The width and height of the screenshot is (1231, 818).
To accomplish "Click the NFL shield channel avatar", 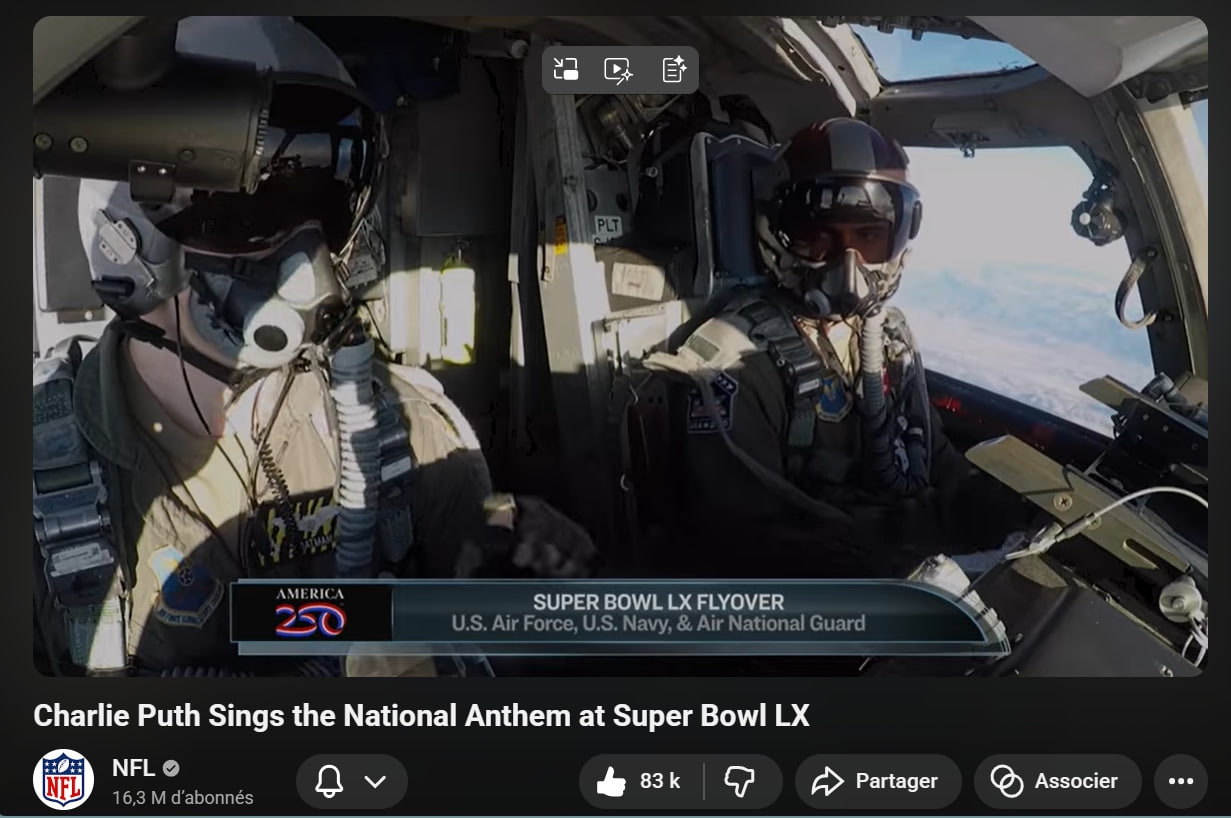I will [x=63, y=780].
